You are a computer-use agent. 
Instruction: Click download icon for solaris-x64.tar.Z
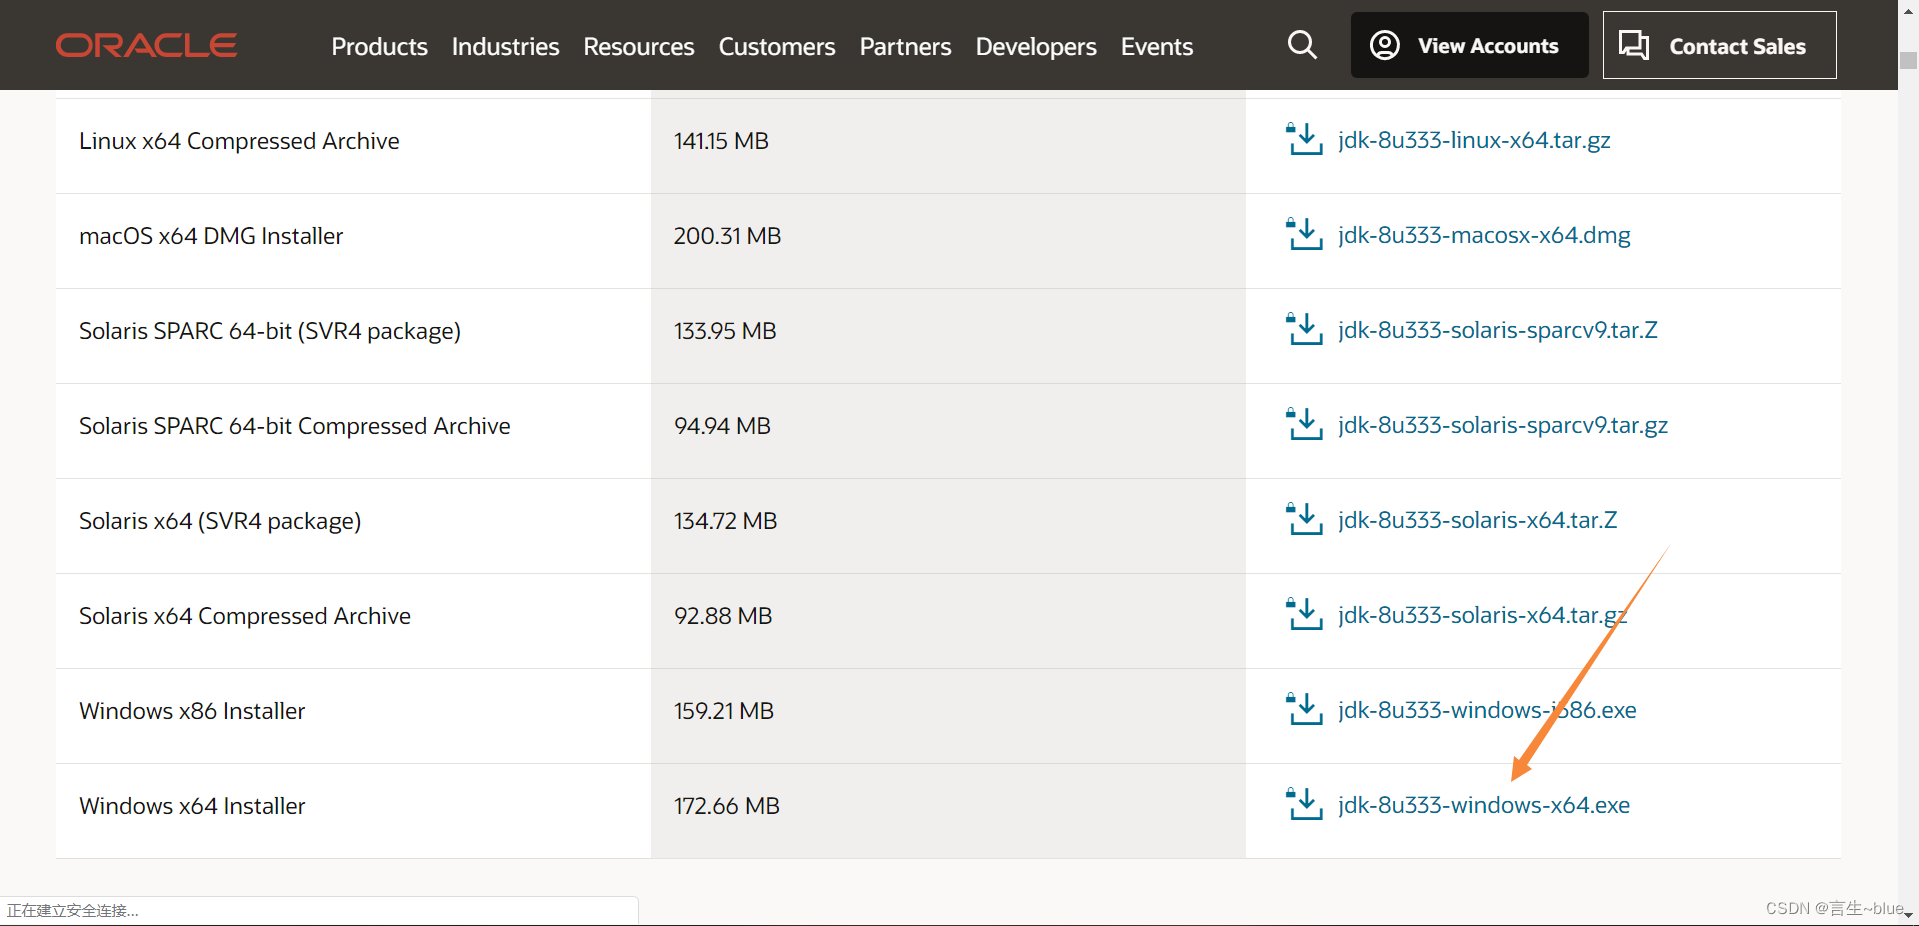point(1304,519)
